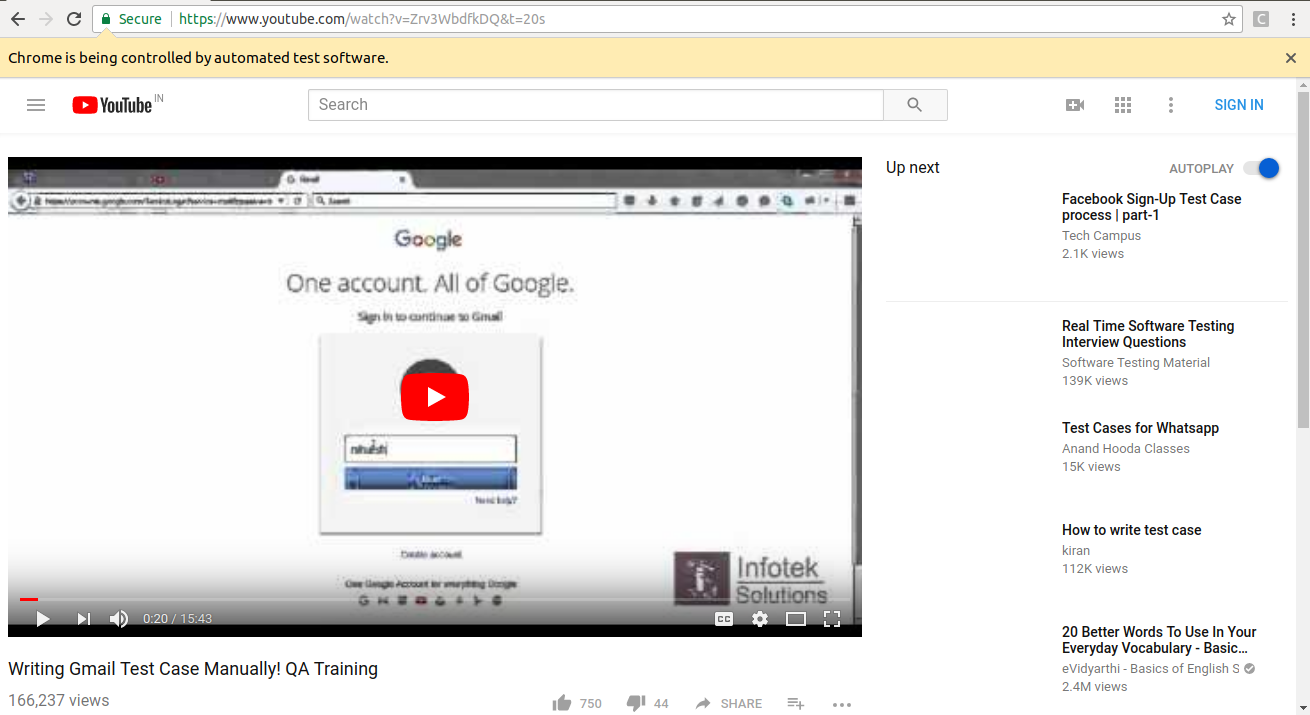Toggle closed captions (CC)
Screen dimensions: 1310x715
pos(724,619)
